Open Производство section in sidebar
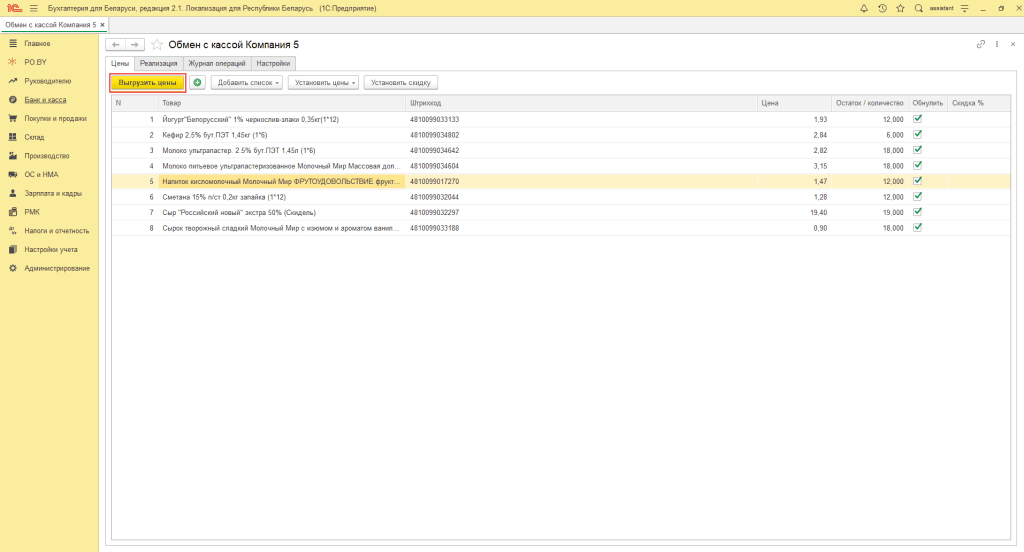 (x=49, y=156)
